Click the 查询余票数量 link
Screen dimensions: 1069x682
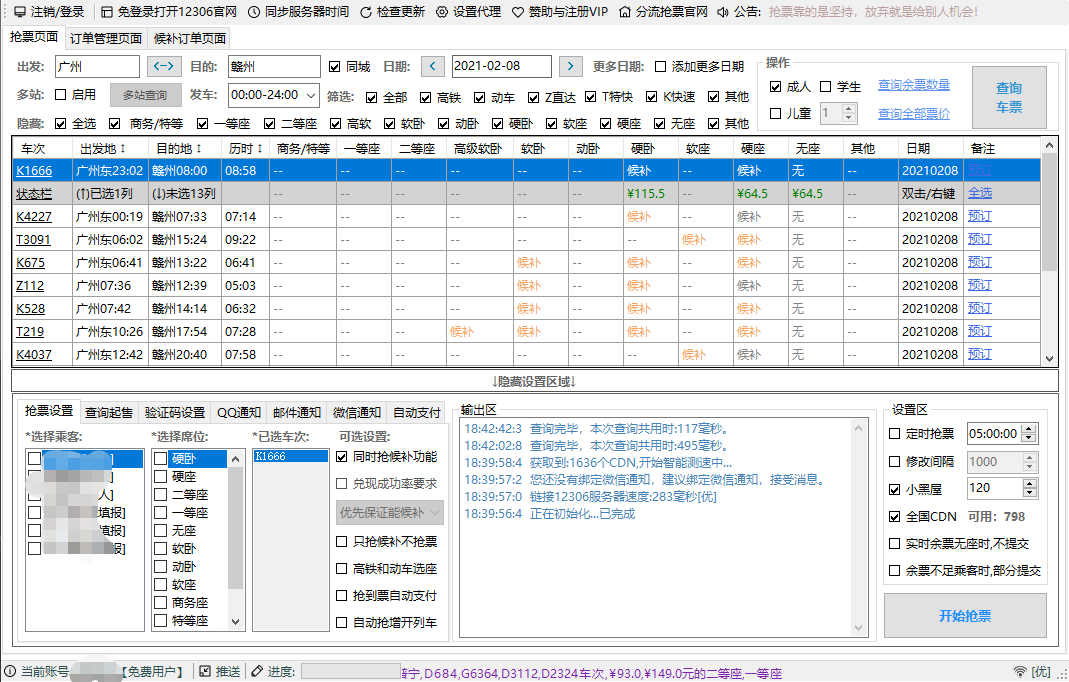pos(913,85)
